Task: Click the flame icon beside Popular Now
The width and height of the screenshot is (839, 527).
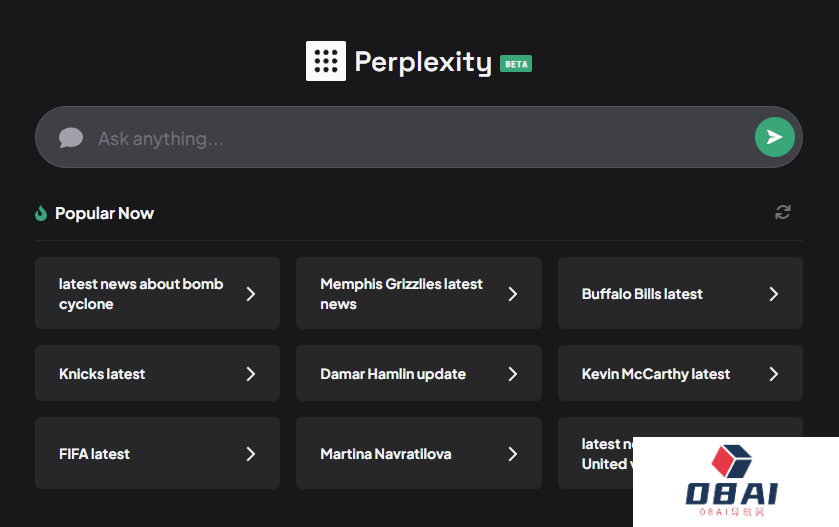Action: (41, 213)
